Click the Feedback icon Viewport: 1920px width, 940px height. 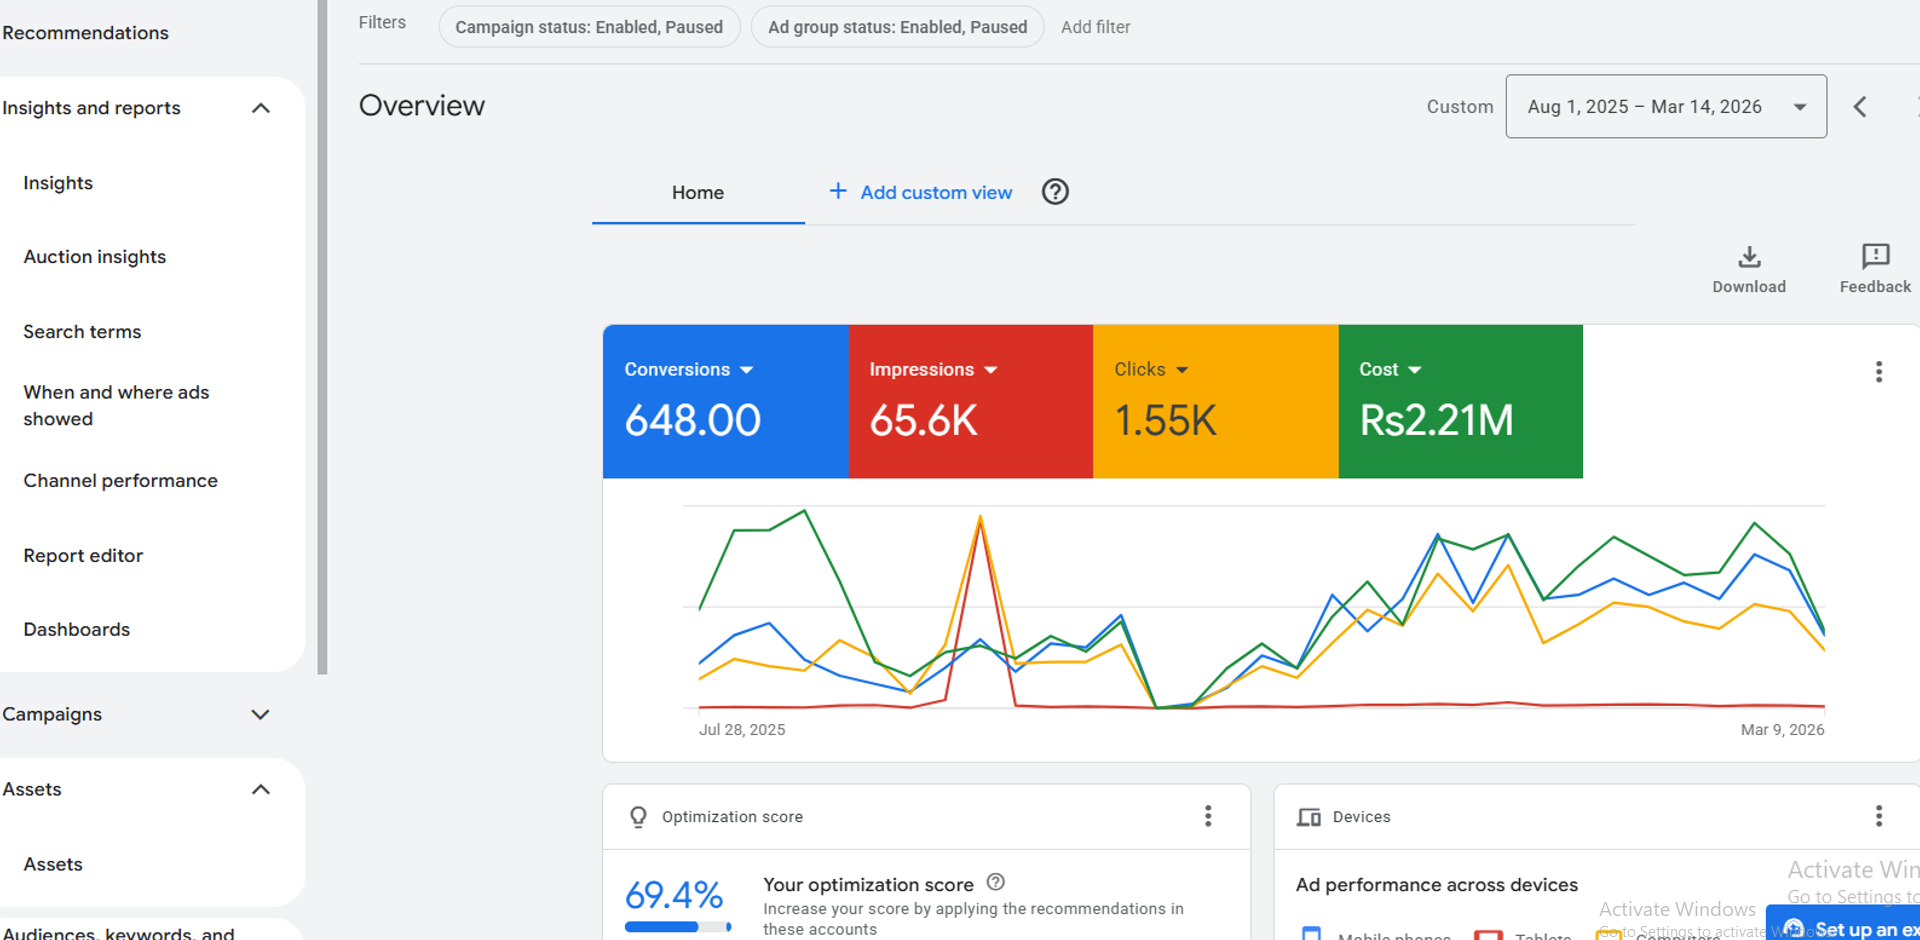tap(1874, 268)
